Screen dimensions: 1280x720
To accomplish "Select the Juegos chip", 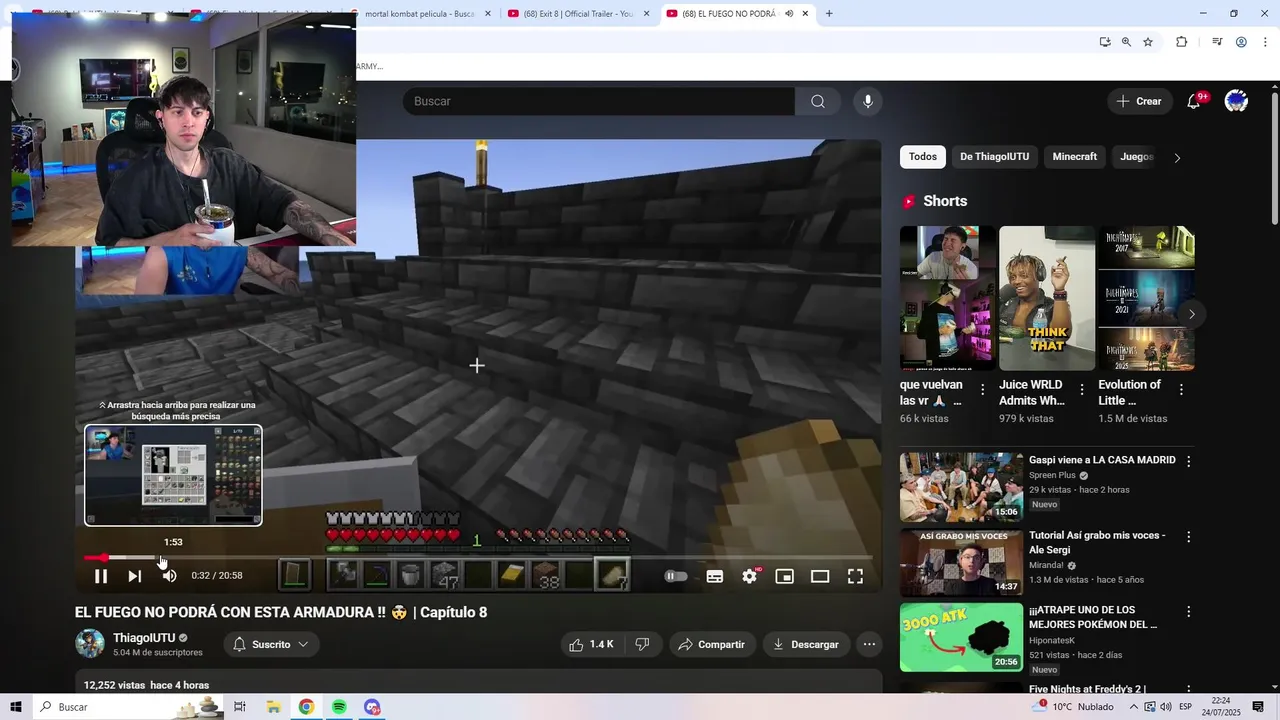I will click(x=1137, y=157).
